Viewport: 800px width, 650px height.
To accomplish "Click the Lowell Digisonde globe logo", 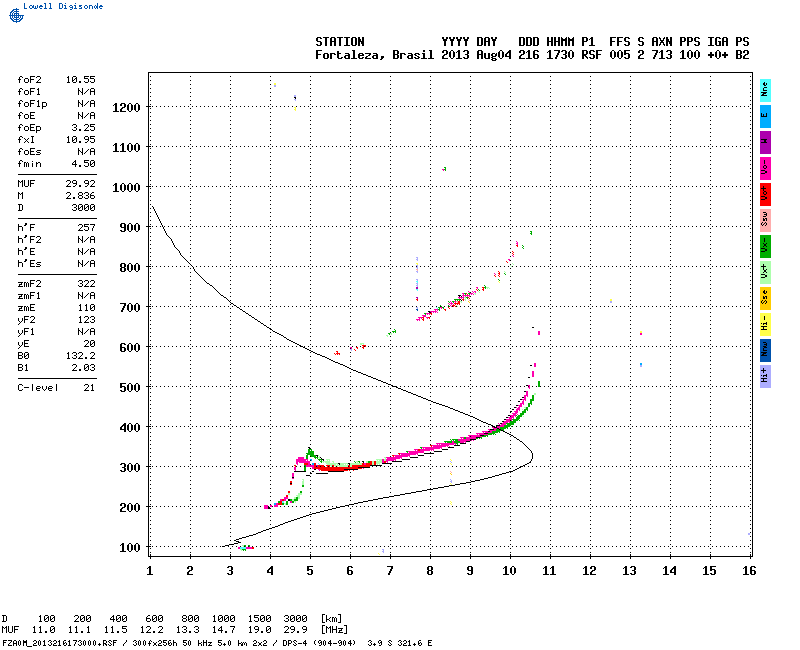I will point(16,15).
